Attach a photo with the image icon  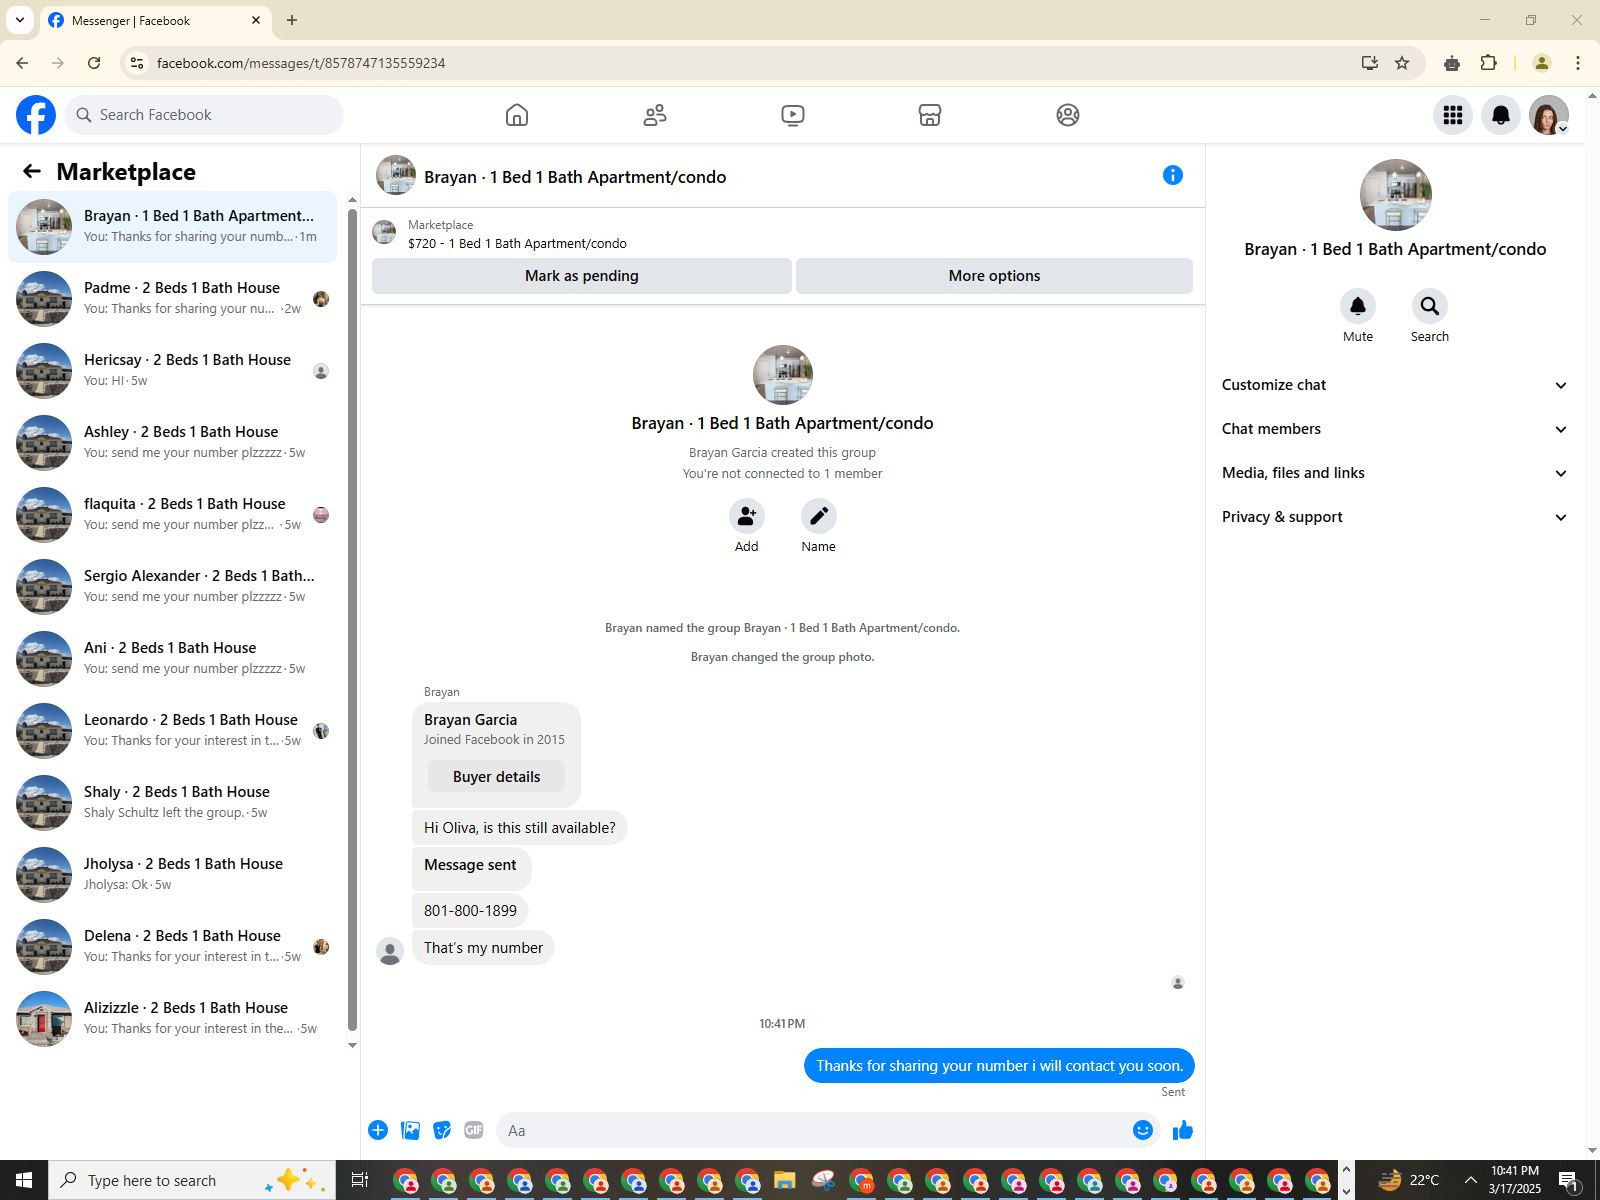tap(410, 1130)
